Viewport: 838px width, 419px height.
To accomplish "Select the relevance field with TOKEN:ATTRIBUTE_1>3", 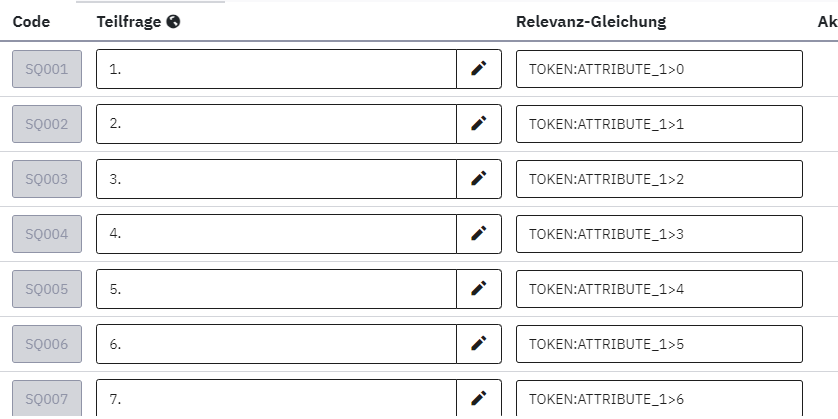I will click(x=659, y=234).
